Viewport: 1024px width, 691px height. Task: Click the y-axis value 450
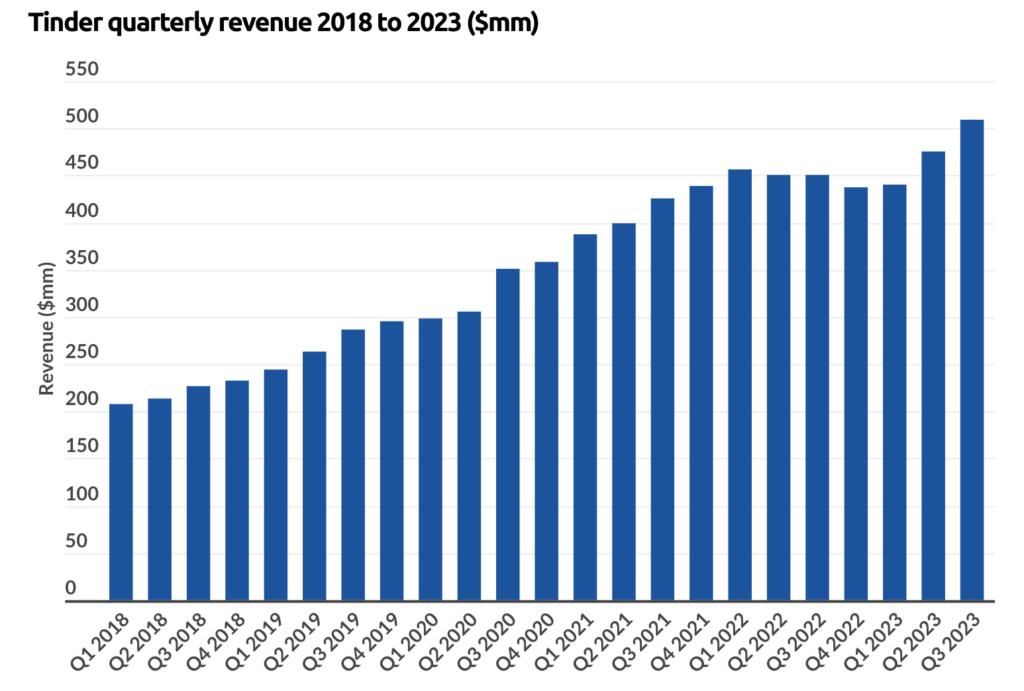tap(82, 163)
